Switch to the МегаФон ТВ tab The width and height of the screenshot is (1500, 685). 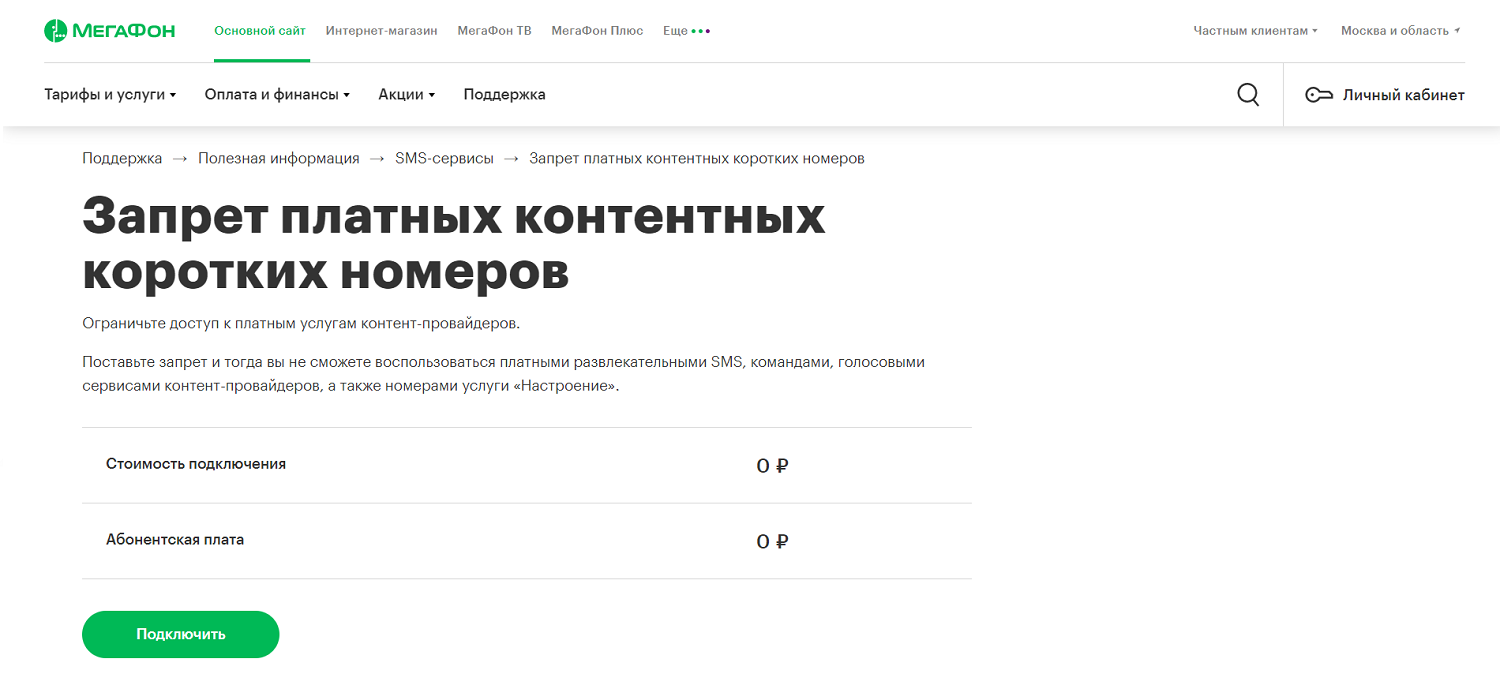pyautogui.click(x=494, y=31)
